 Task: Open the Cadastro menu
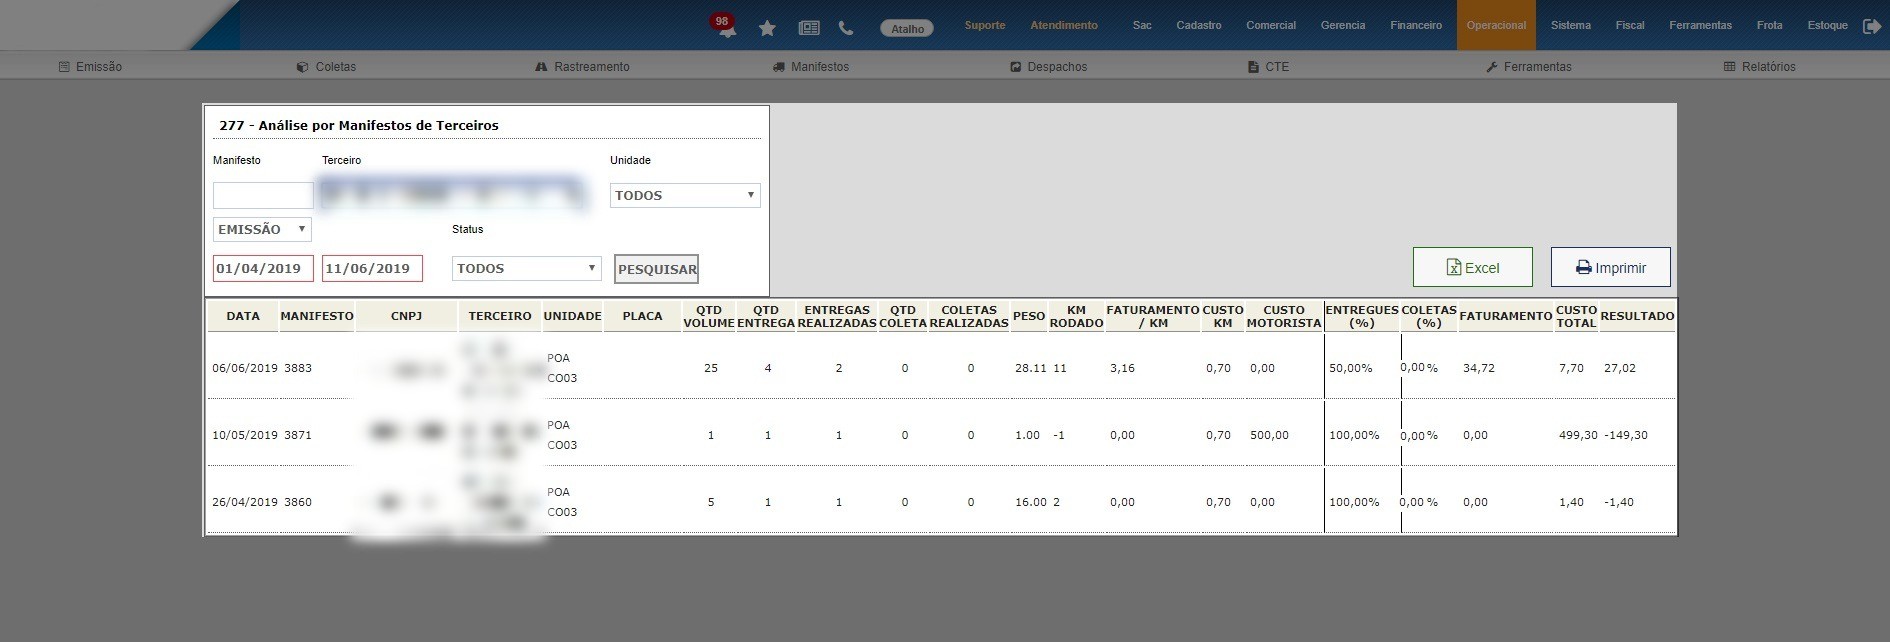tap(1199, 25)
